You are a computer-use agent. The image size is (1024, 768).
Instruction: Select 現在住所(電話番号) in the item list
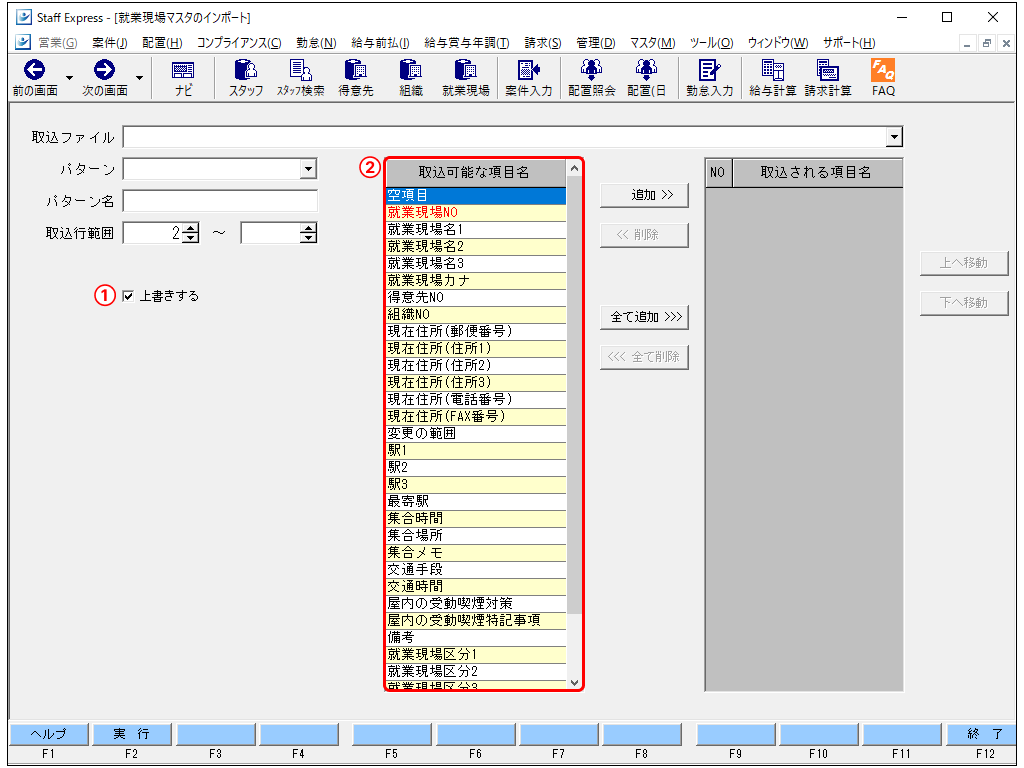[x=476, y=399]
